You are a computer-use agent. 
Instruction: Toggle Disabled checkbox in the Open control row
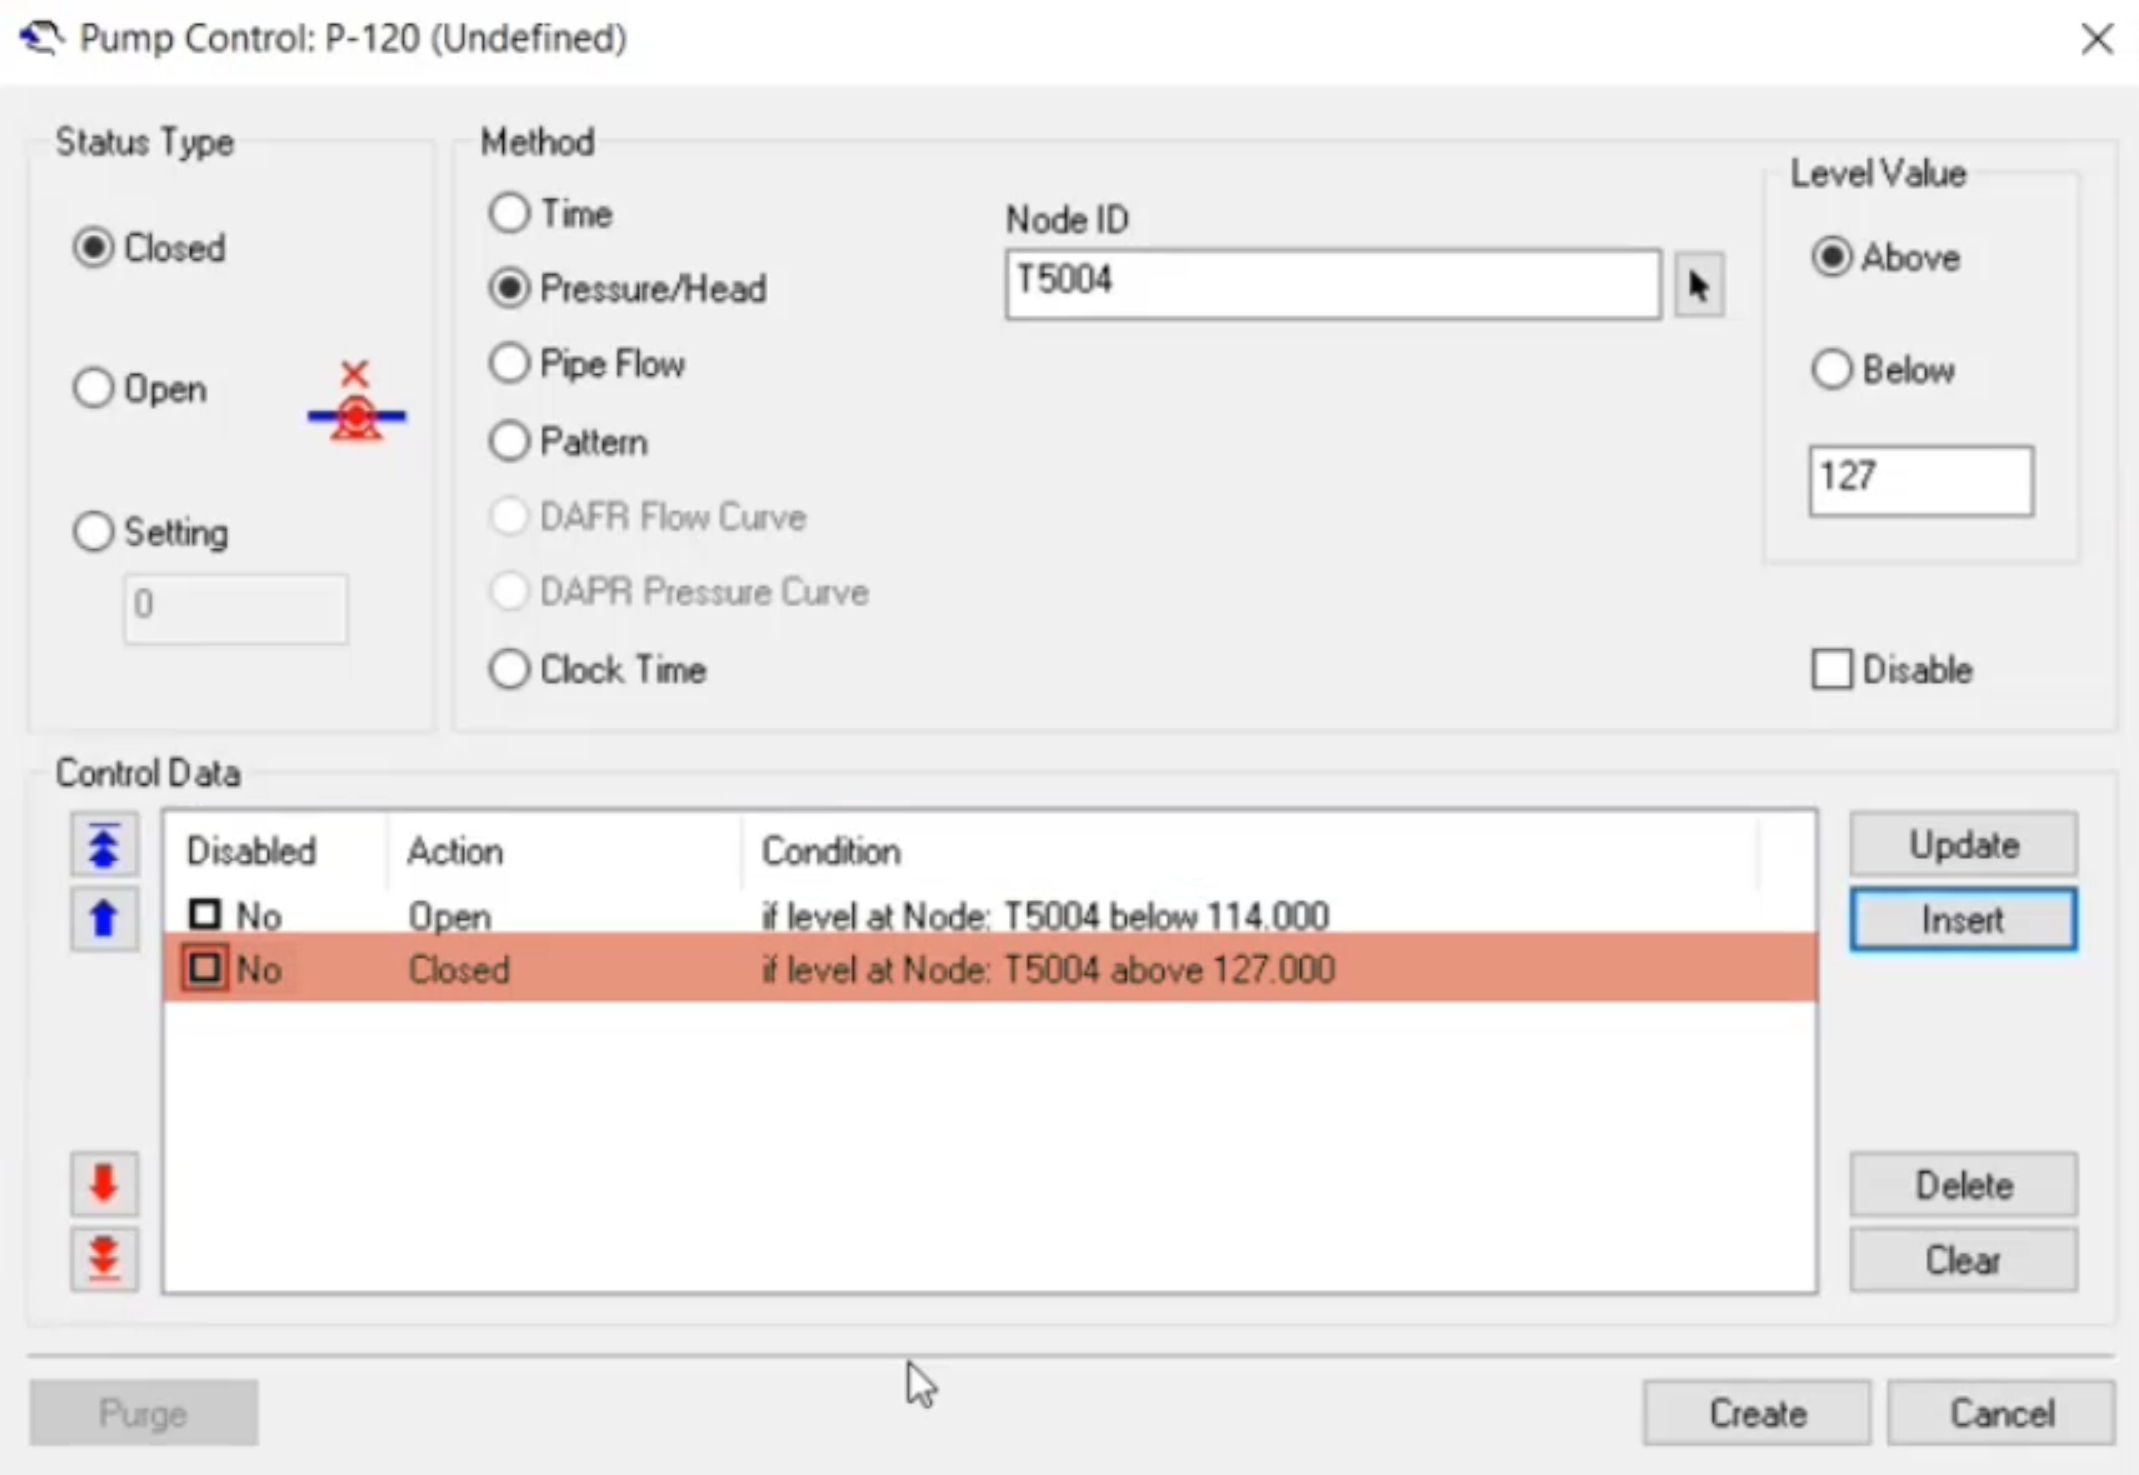(205, 914)
